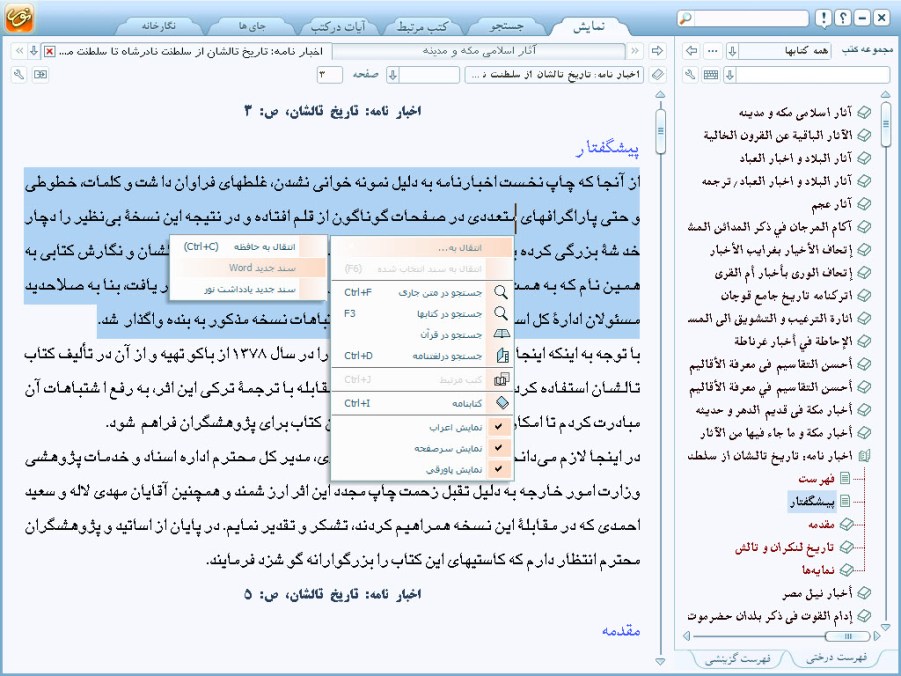The image size is (901, 676).
Task: Click the book icon left of the book title dropdown
Action: click(658, 75)
